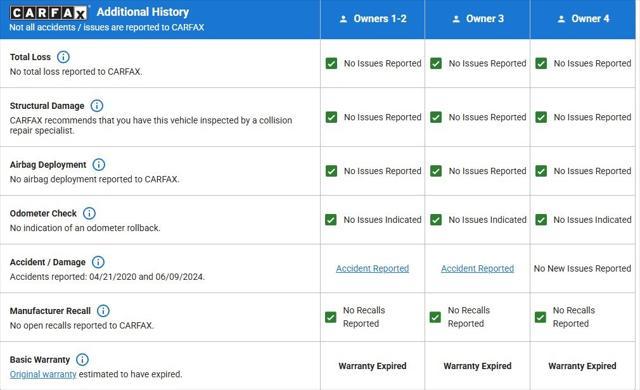Click Total Loss check mark under Owner 3
Screen dimensions: 640x390
click(436, 63)
